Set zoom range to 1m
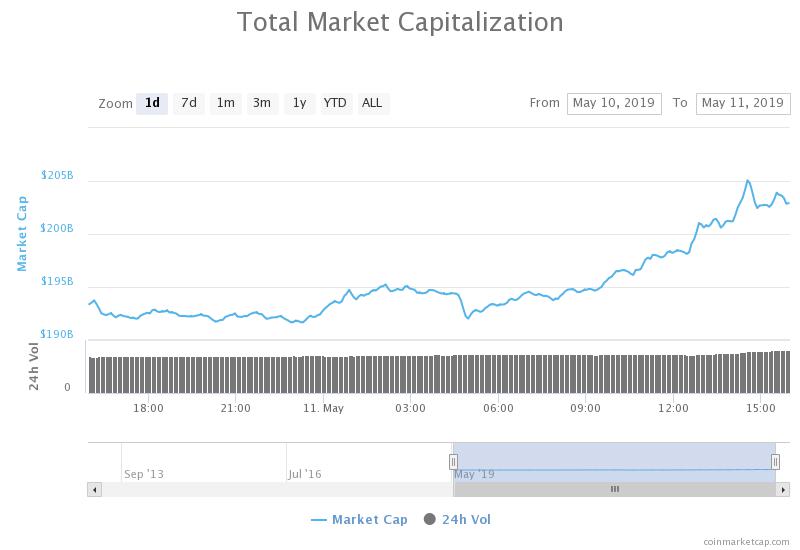The image size is (800, 550). coord(225,103)
